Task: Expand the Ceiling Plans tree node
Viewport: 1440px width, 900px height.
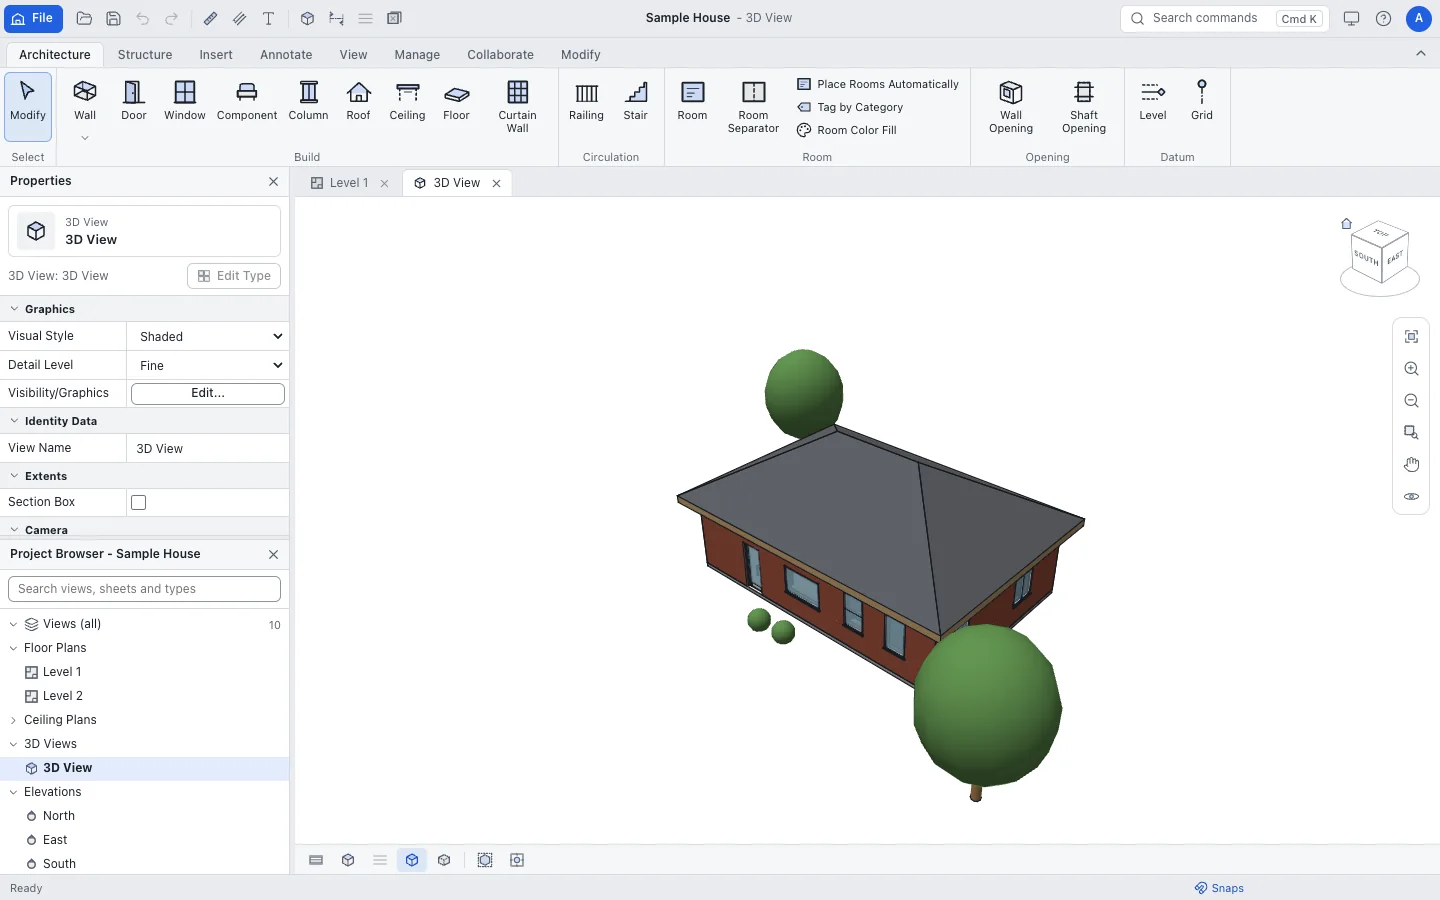Action: coord(13,720)
